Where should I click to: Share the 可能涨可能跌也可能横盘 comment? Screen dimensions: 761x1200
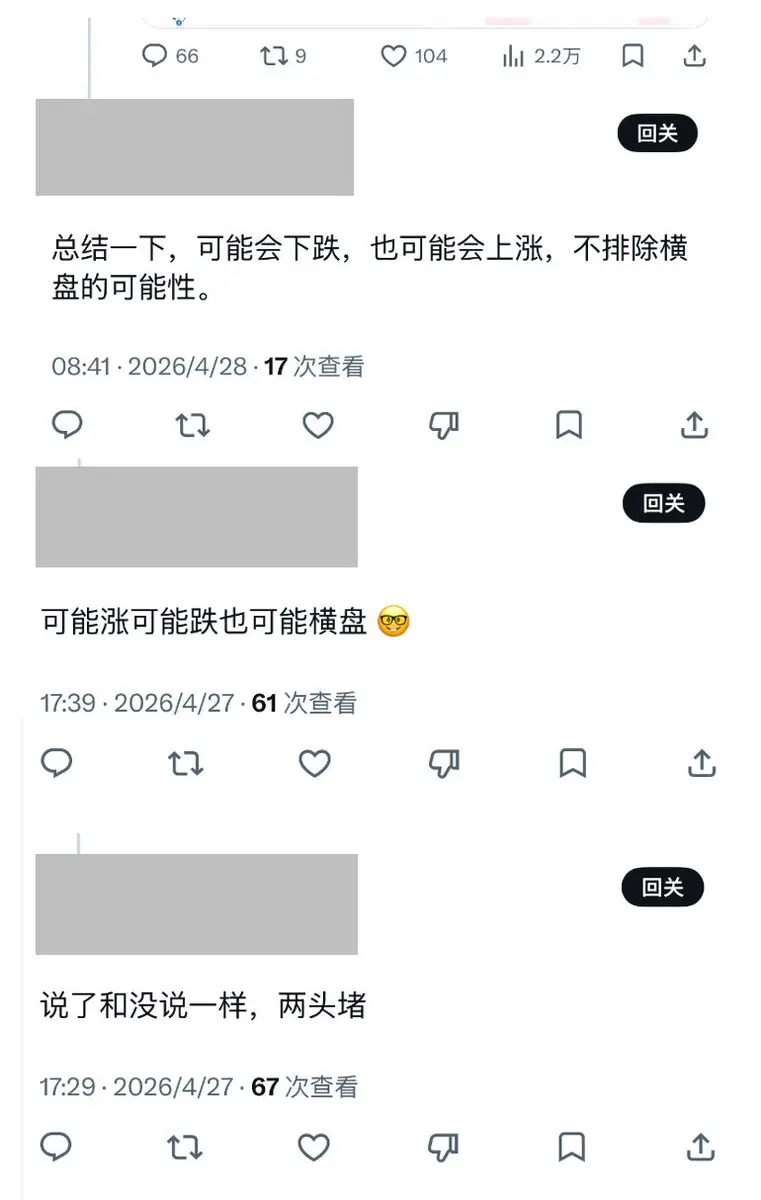702,764
